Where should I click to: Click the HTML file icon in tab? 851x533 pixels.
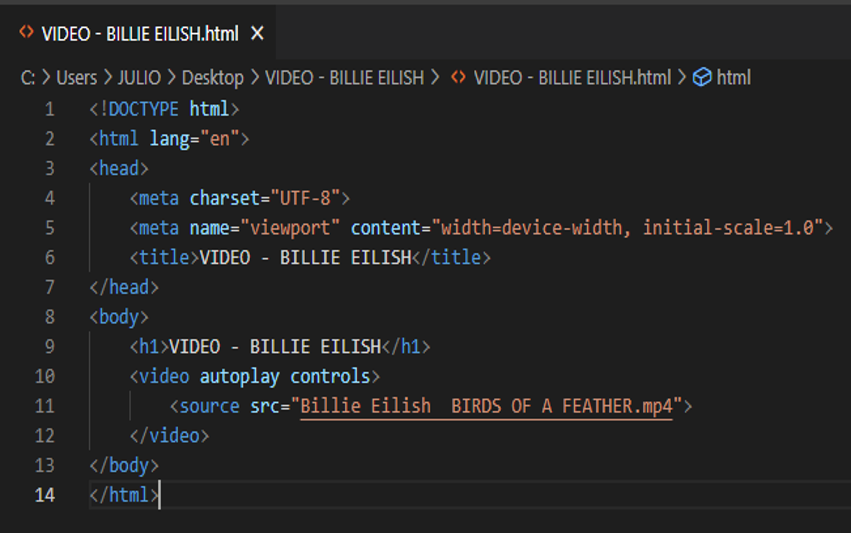click(x=26, y=34)
